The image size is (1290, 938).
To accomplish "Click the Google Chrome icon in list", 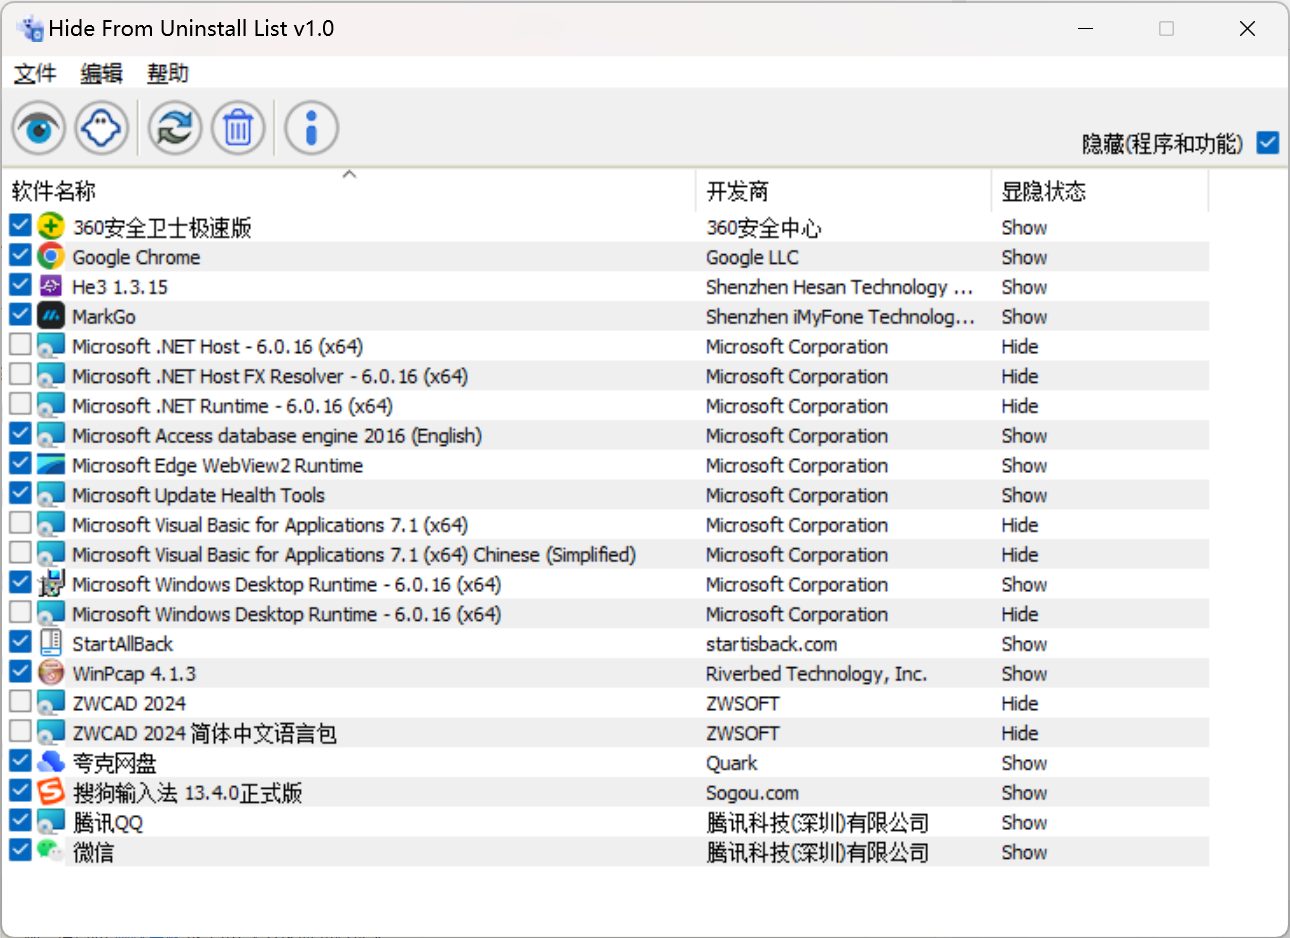I will click(51, 256).
